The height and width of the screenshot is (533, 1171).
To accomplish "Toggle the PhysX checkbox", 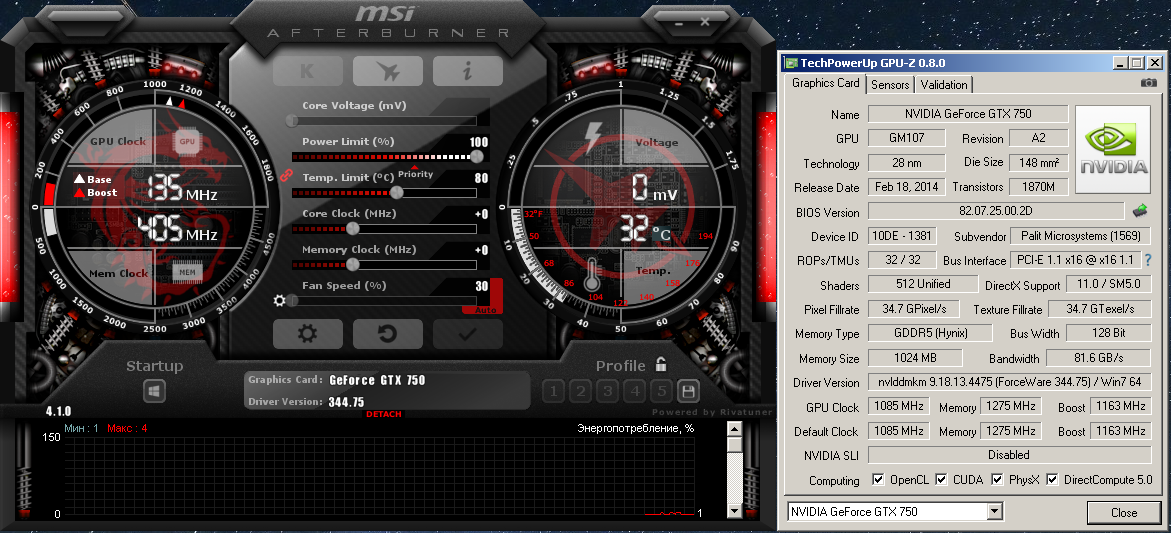I will coord(997,479).
